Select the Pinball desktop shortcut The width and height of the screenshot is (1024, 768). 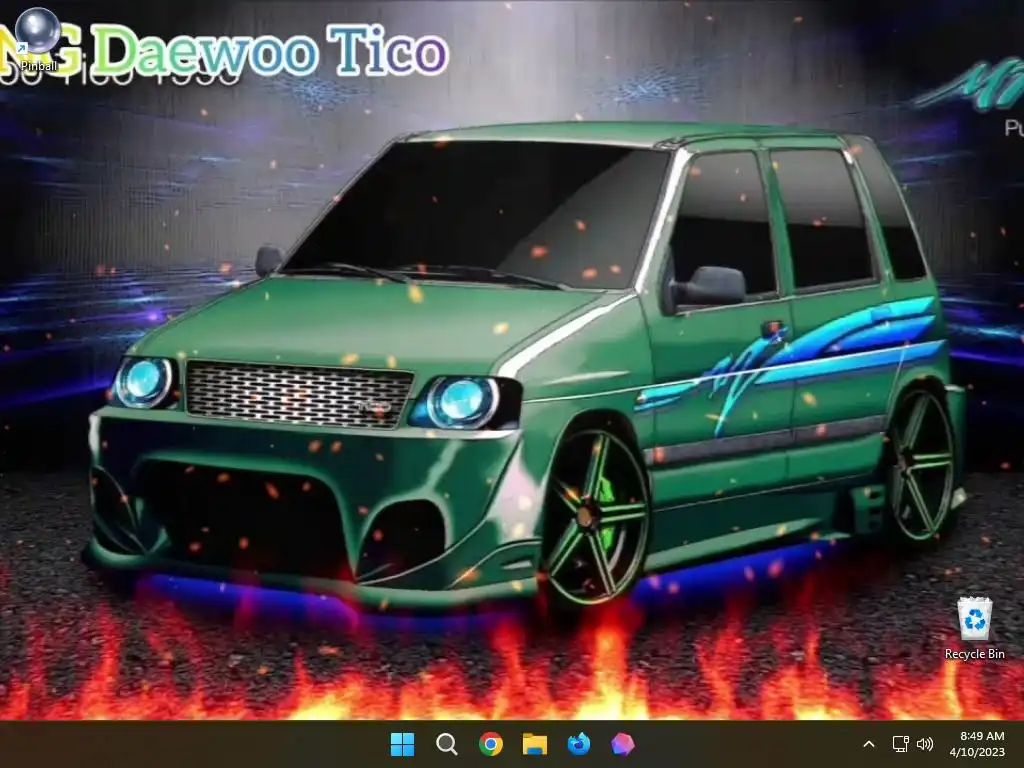pos(38,39)
